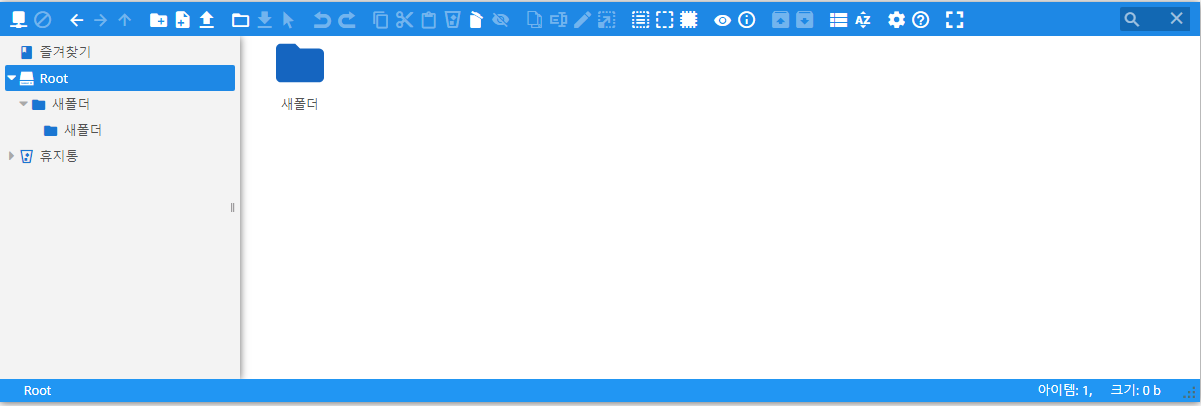Select the 새폴더 folder thumbnail

coord(299,65)
